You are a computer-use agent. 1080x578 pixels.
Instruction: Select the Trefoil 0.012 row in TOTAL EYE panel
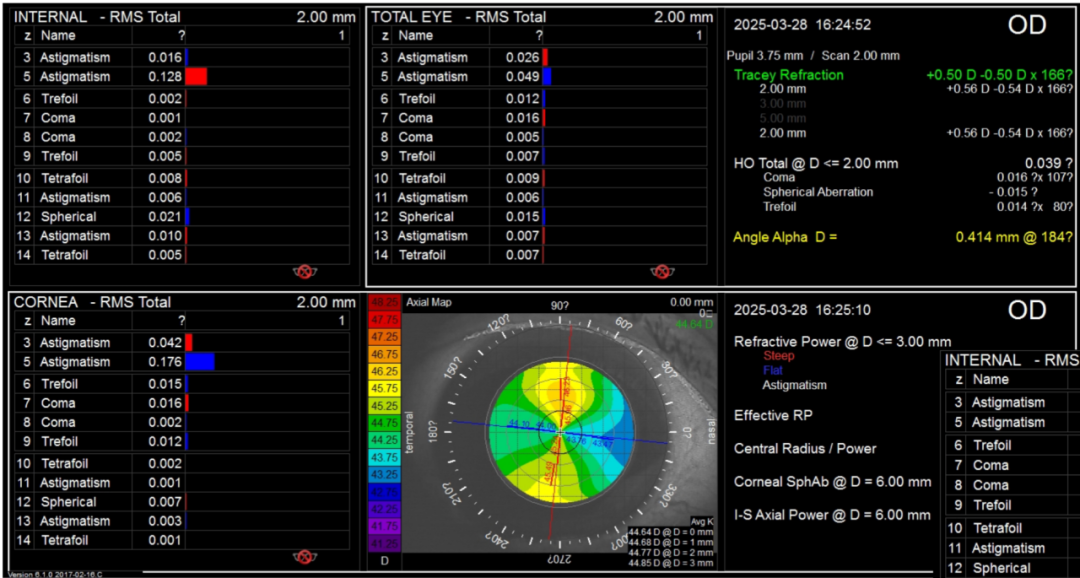539,99
